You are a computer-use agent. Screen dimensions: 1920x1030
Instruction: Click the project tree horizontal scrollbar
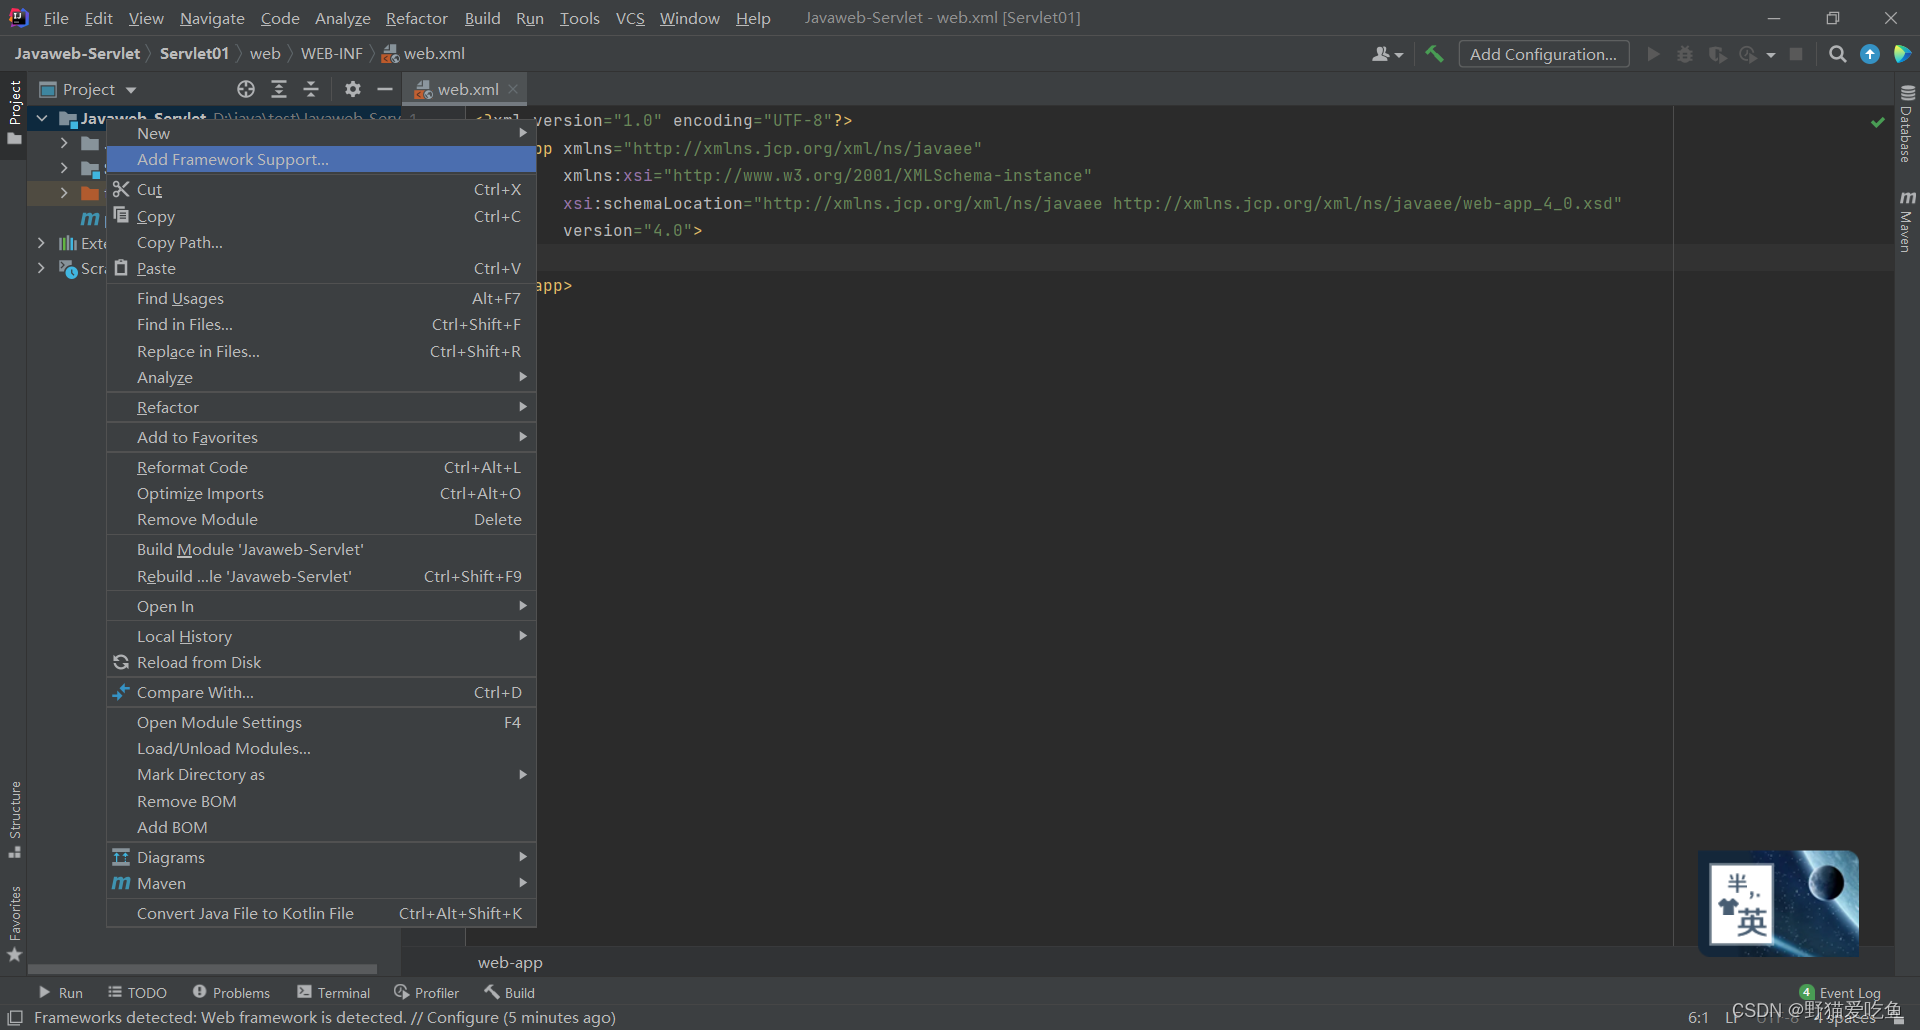202,969
